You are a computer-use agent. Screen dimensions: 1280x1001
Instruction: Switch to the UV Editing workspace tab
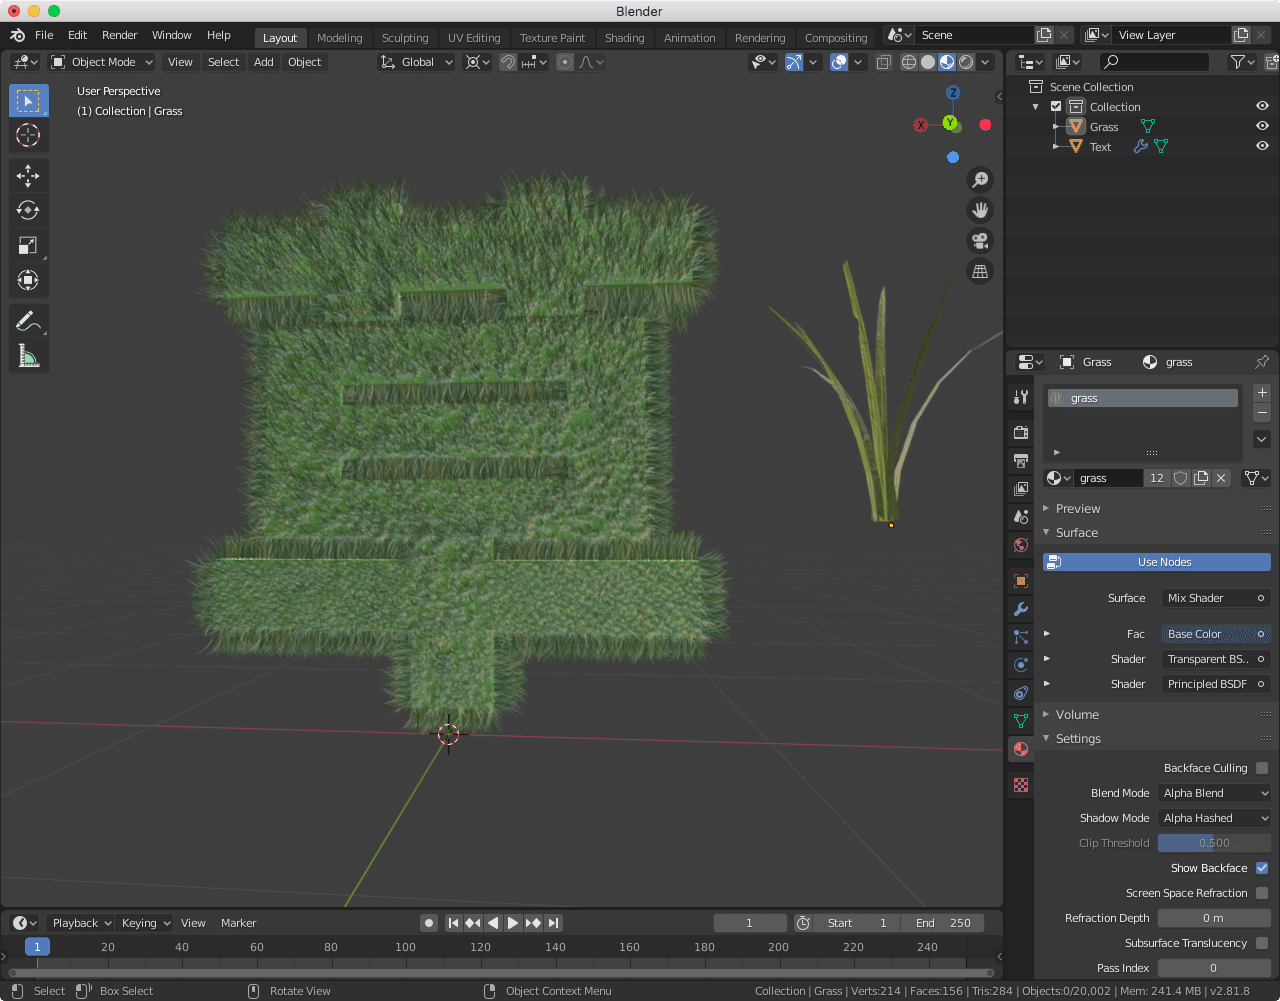pyautogui.click(x=474, y=38)
